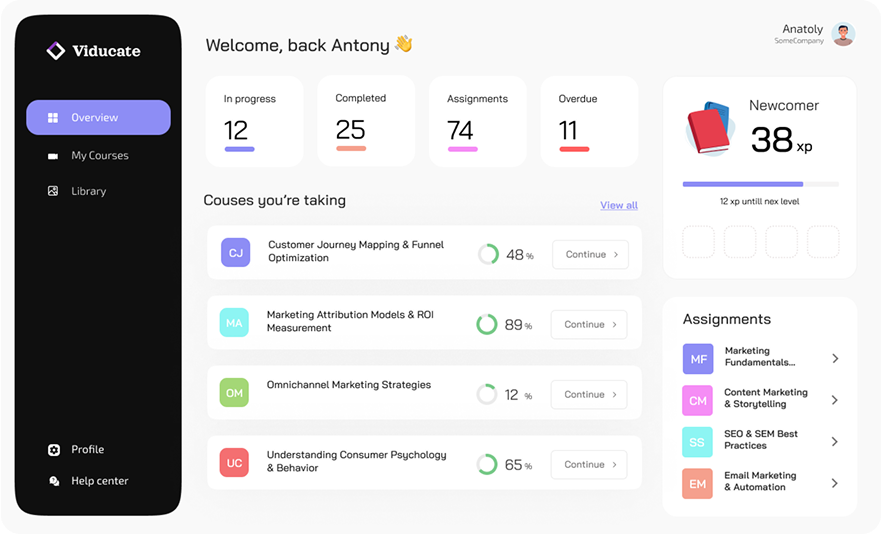Click the first empty badge slot
The width and height of the screenshot is (882, 534).
click(699, 242)
